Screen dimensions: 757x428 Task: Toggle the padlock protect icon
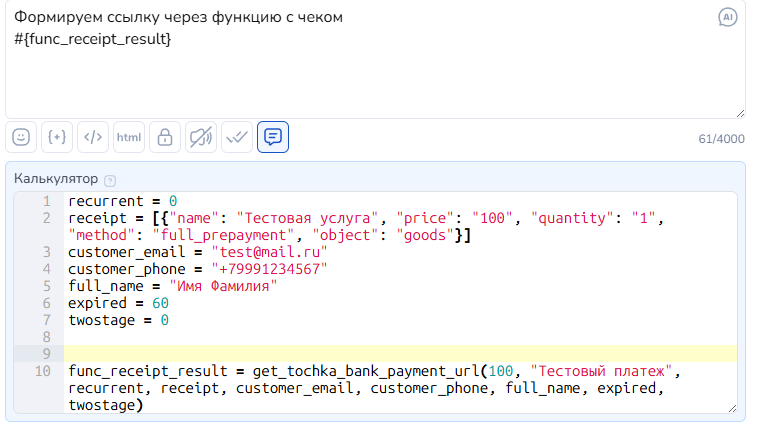point(165,137)
